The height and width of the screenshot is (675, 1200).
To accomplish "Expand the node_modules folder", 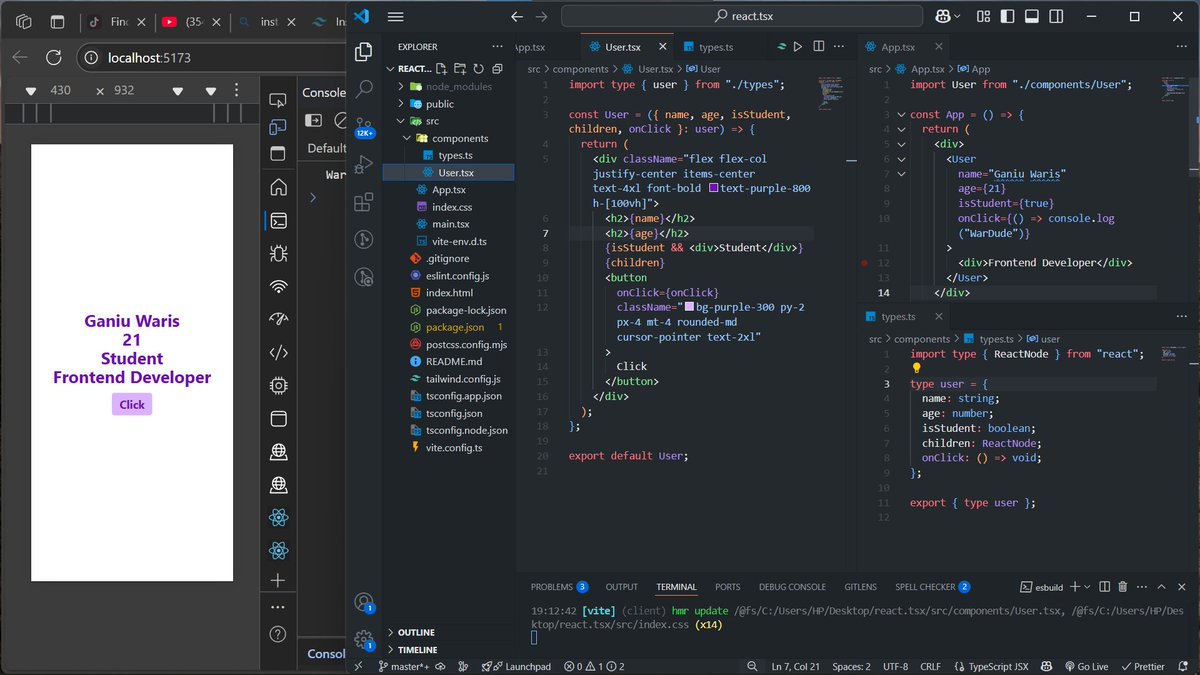I will click(402, 86).
